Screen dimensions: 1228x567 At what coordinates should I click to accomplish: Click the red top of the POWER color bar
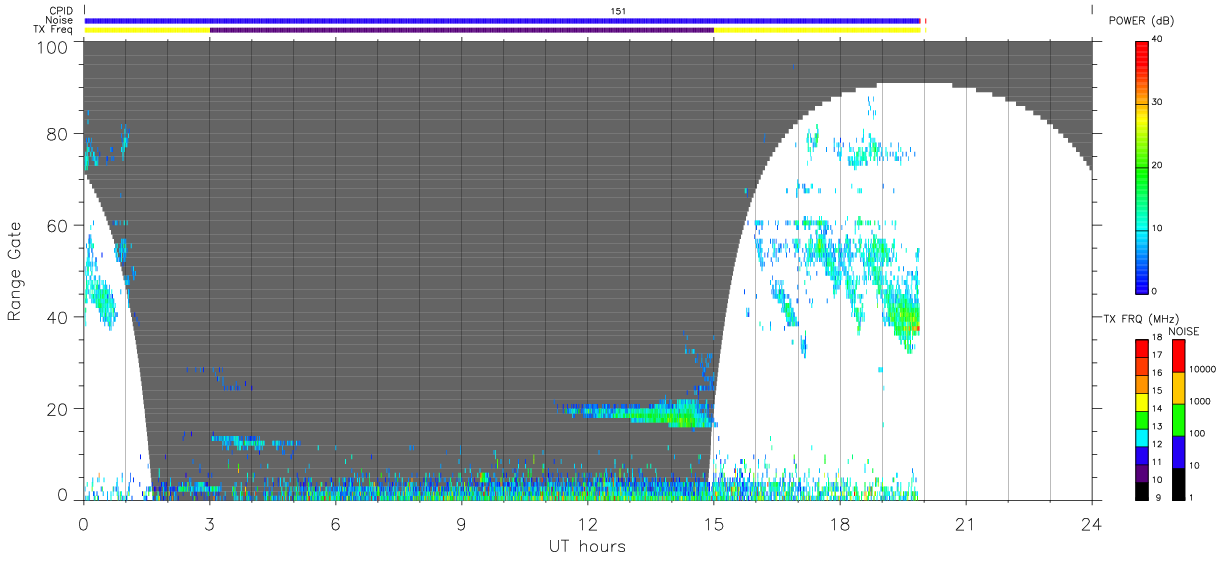tap(1141, 50)
